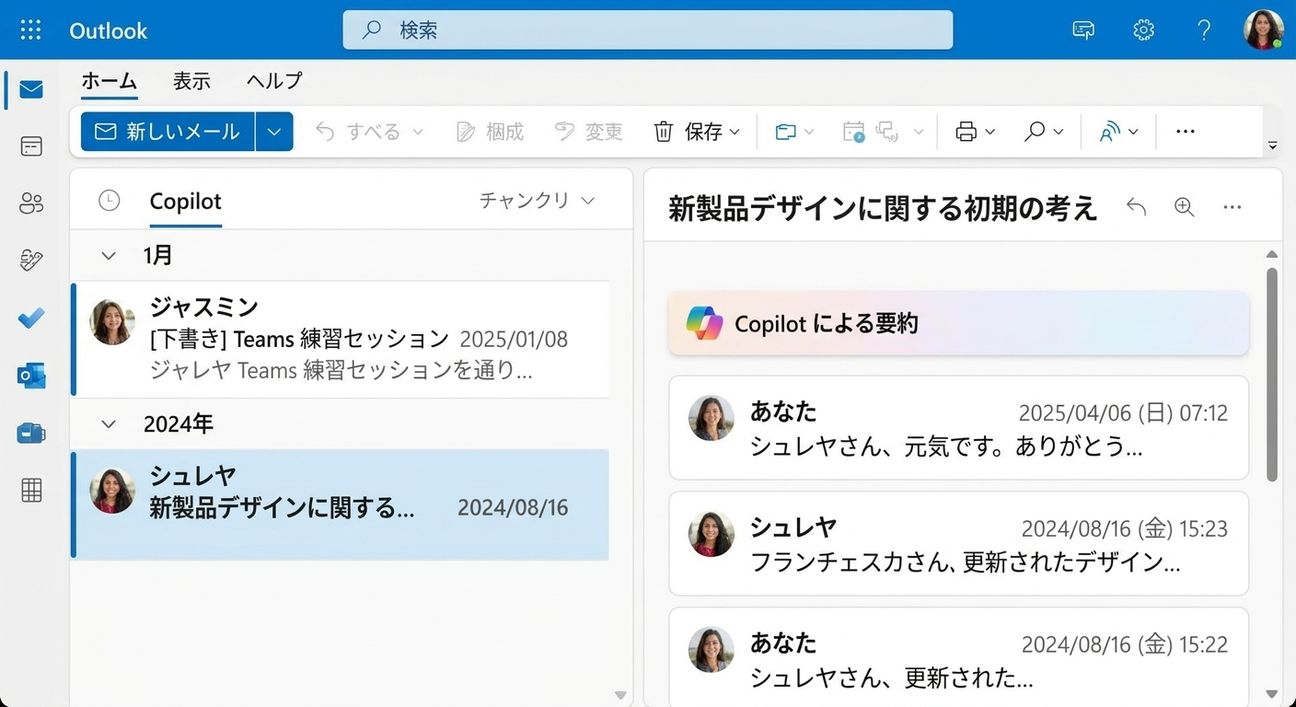The image size is (1296, 707).
Task: Click the read aloud toolbar icon
Action: (1109, 132)
